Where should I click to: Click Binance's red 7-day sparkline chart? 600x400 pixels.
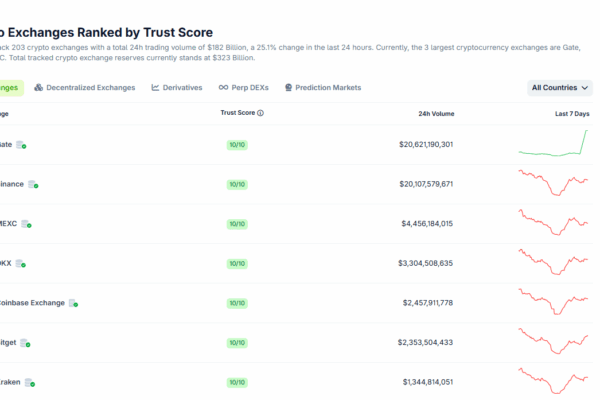pos(553,184)
